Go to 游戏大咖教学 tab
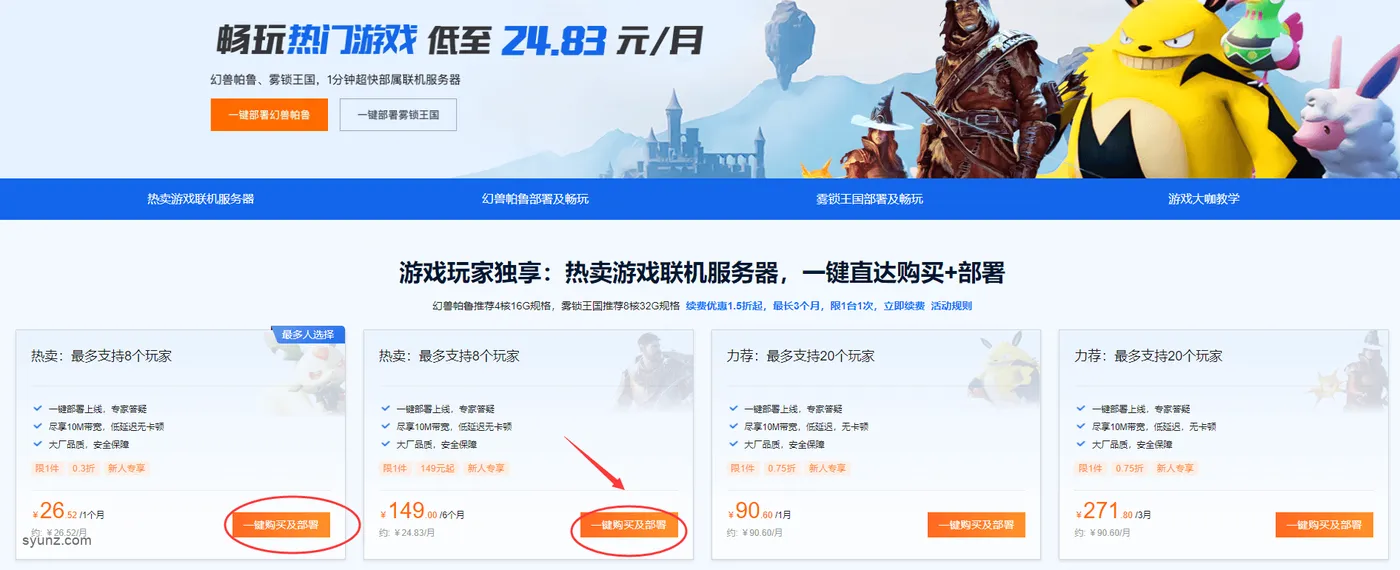 (1203, 199)
